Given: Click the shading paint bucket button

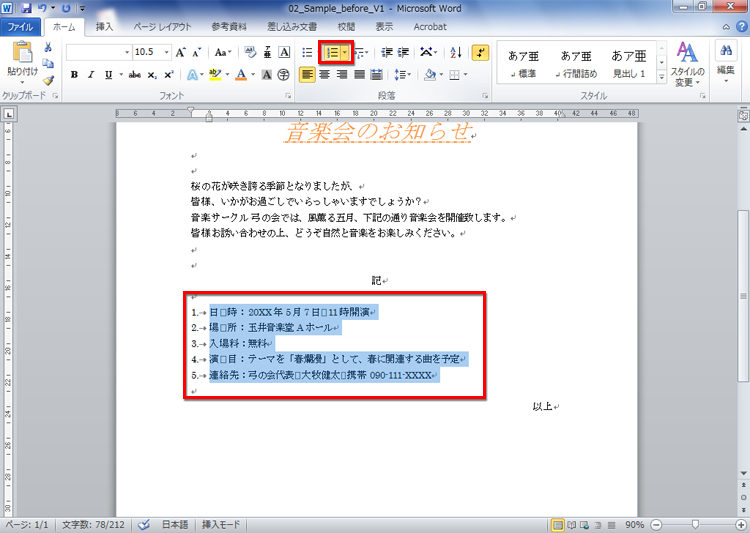Looking at the screenshot, I should [430, 75].
